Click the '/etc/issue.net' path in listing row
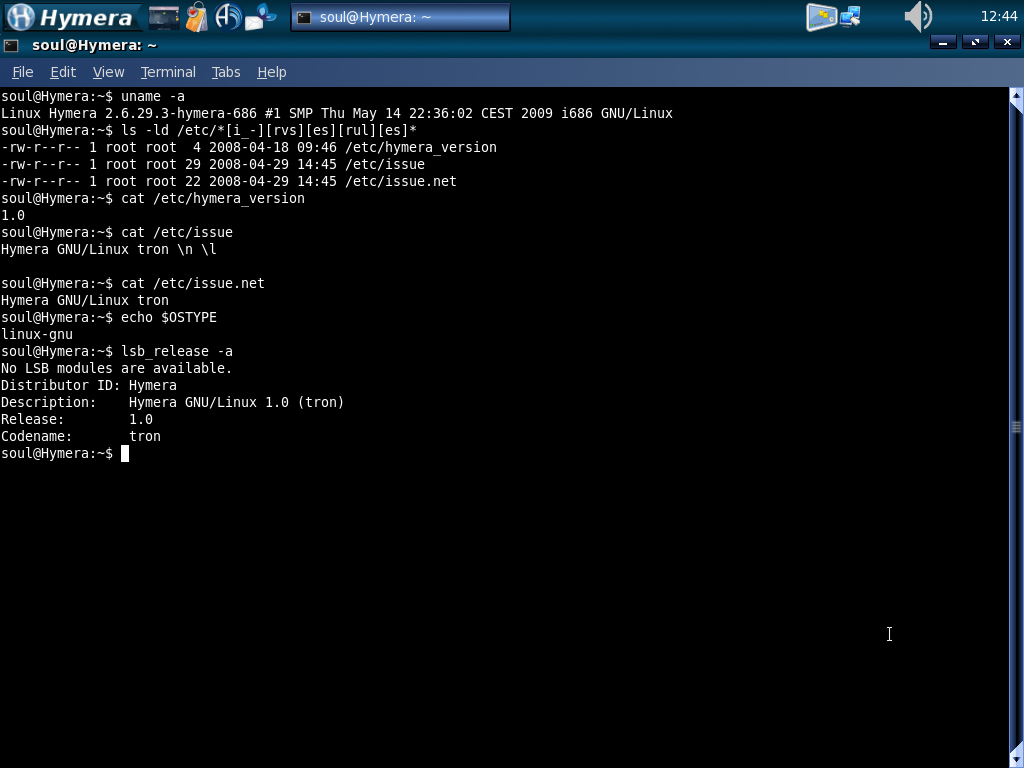The width and height of the screenshot is (1024, 768). click(401, 182)
